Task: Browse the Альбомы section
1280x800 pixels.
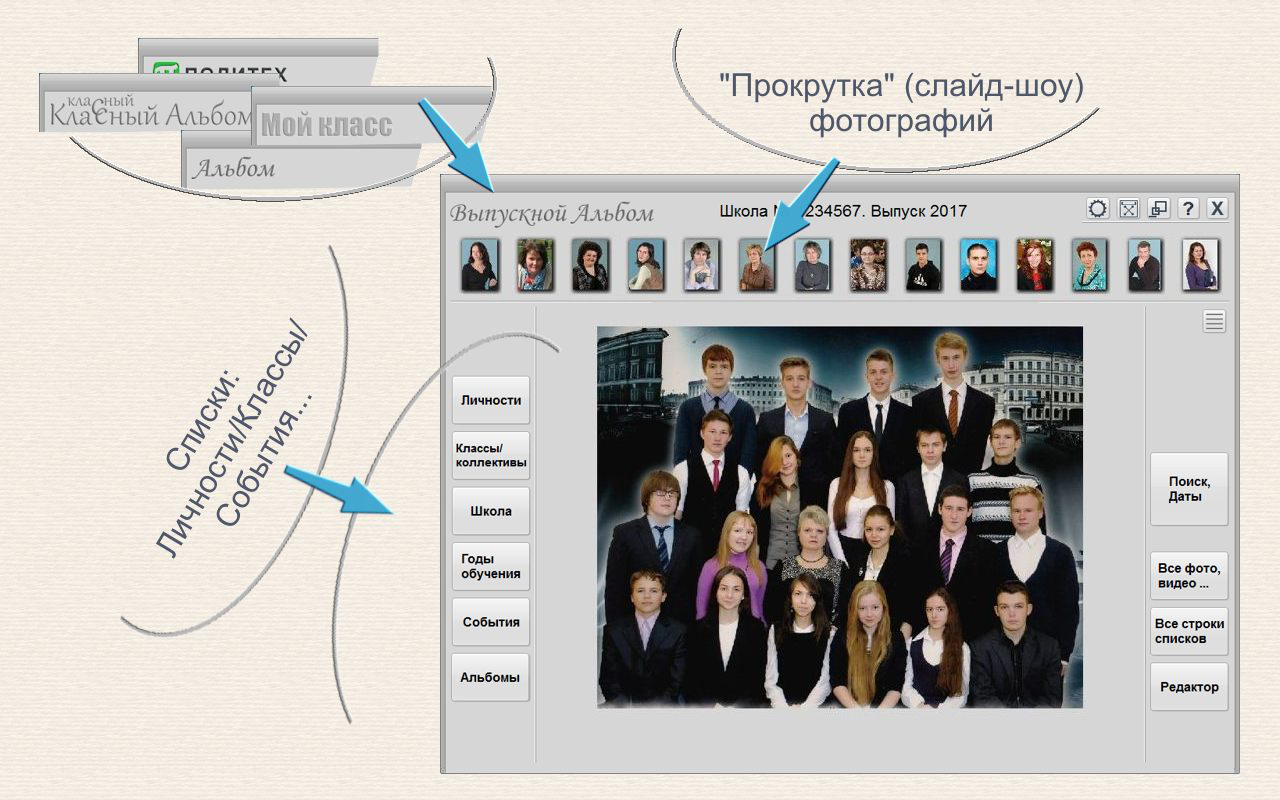Action: pyautogui.click(x=490, y=677)
